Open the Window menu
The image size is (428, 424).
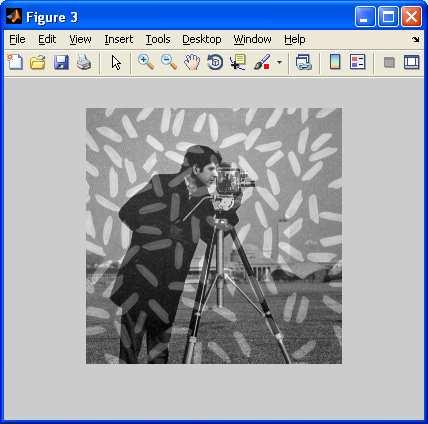(252, 39)
